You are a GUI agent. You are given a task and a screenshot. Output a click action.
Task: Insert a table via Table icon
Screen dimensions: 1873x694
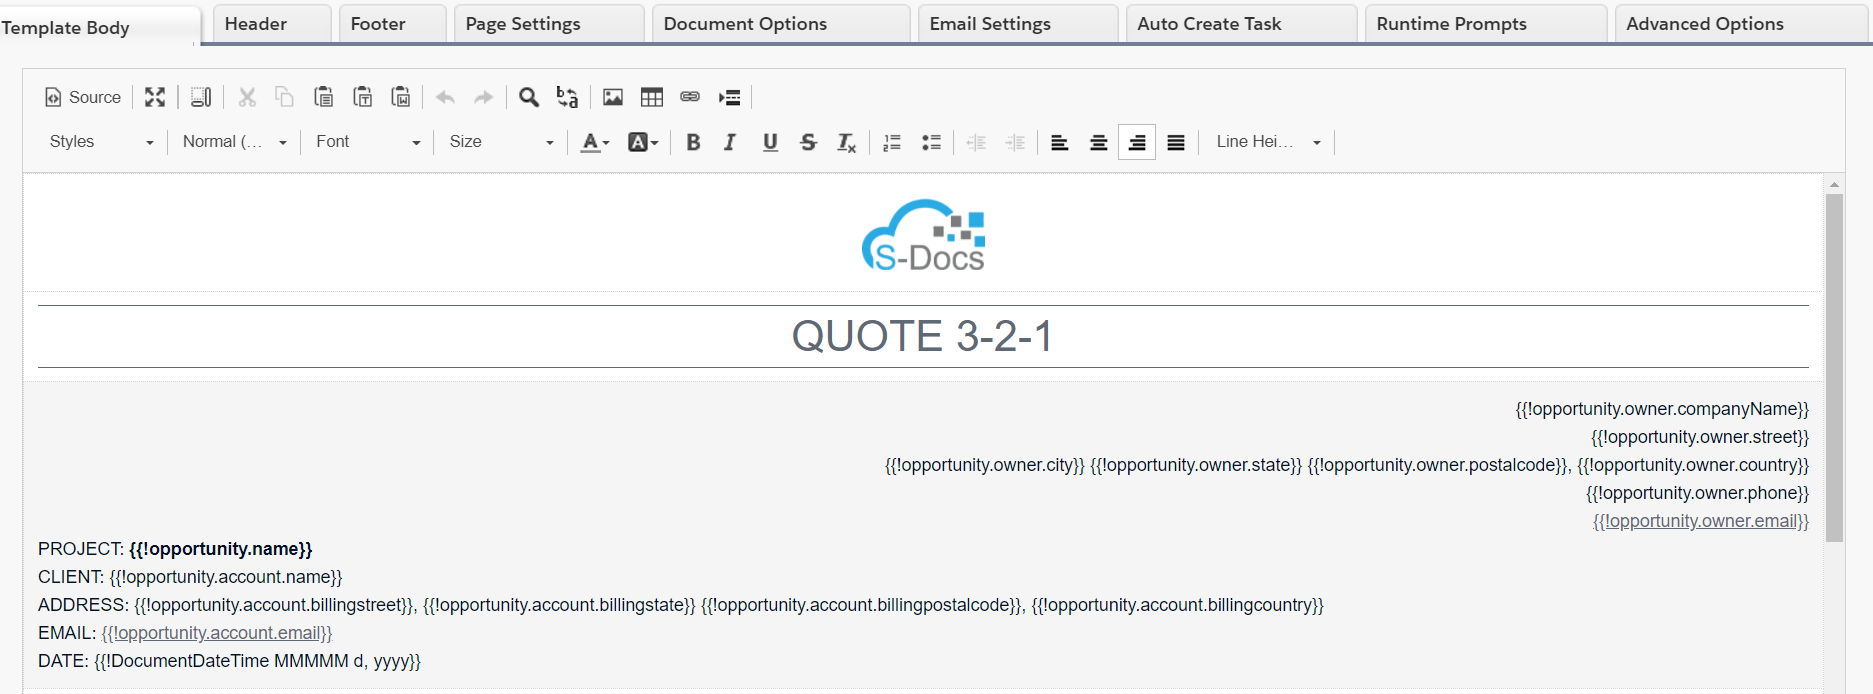pos(652,97)
